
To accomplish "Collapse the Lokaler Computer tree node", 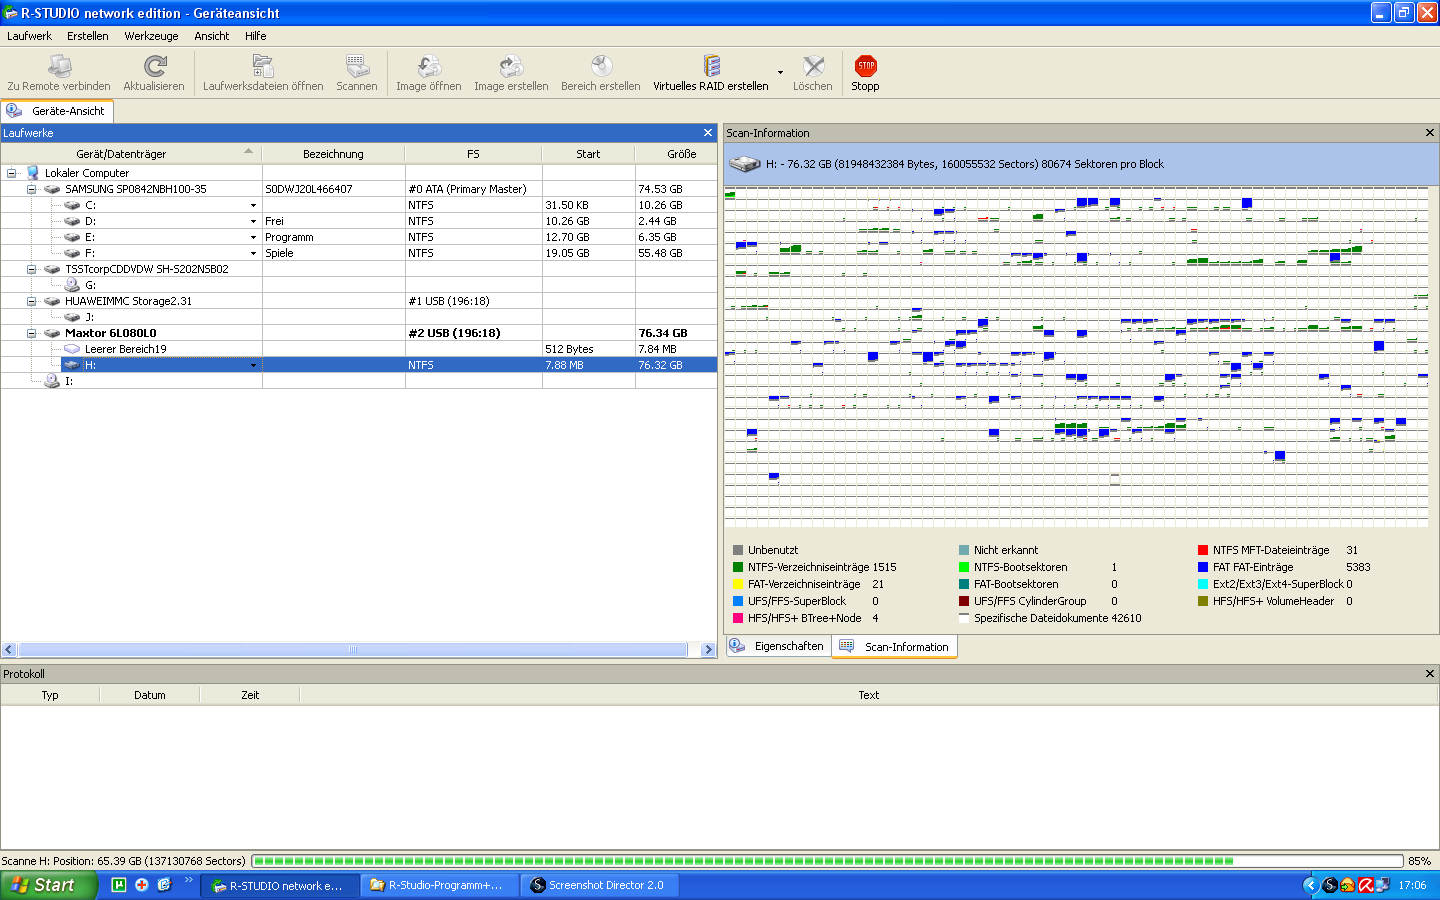I will click(12, 173).
